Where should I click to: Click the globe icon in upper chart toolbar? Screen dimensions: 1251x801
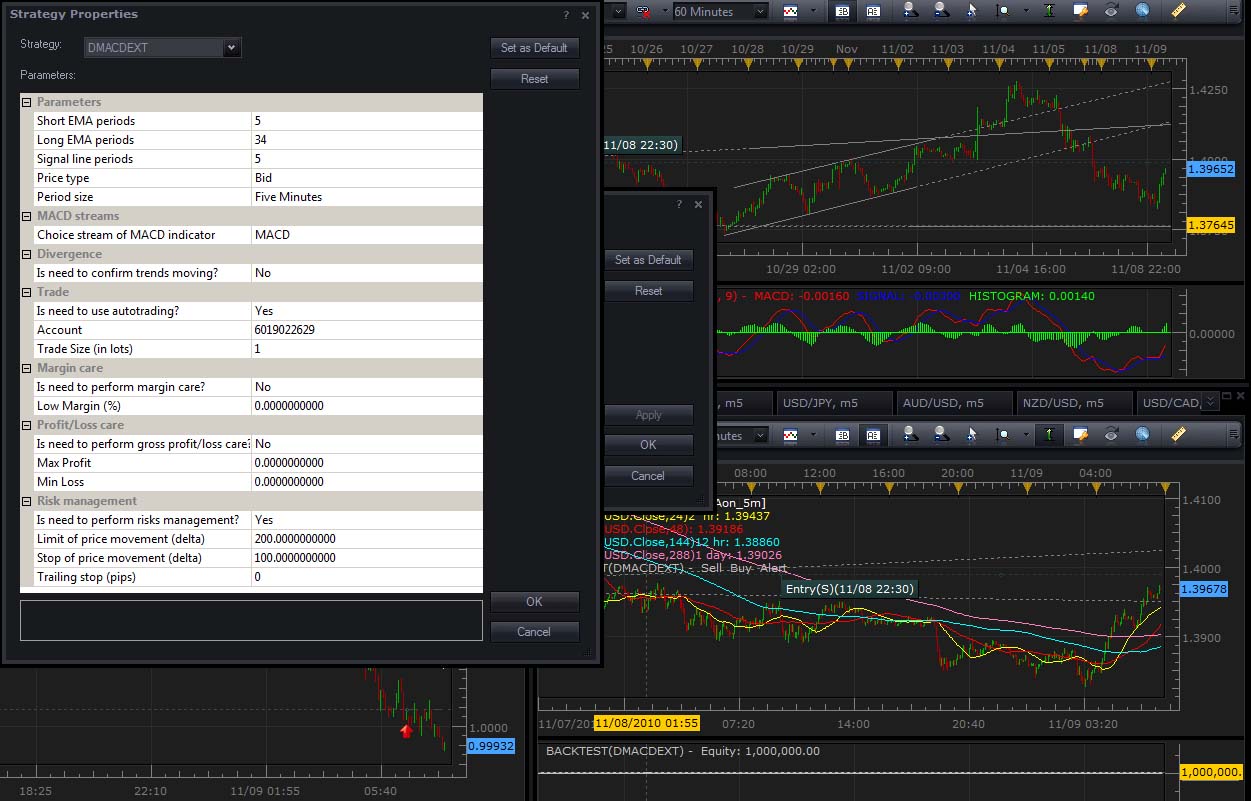pyautogui.click(x=1142, y=12)
